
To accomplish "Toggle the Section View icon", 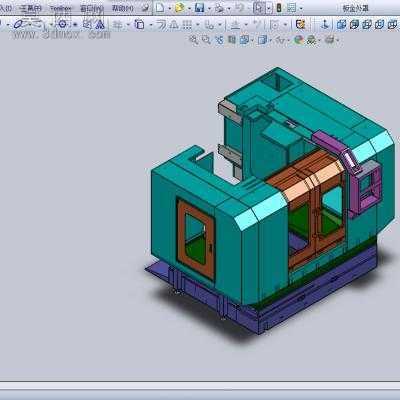I will (232, 40).
